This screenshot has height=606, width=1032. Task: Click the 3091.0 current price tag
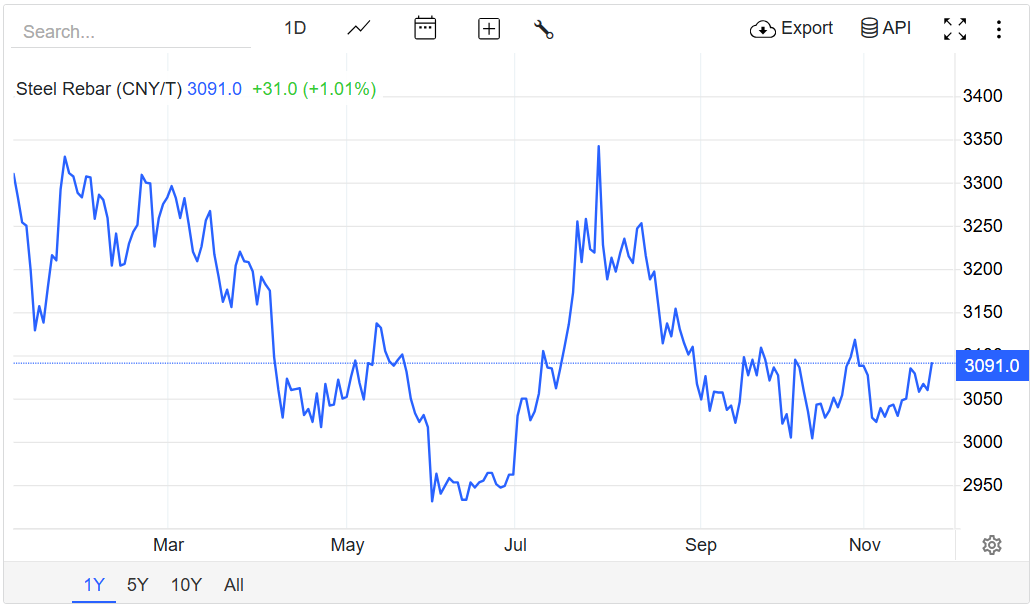(991, 366)
